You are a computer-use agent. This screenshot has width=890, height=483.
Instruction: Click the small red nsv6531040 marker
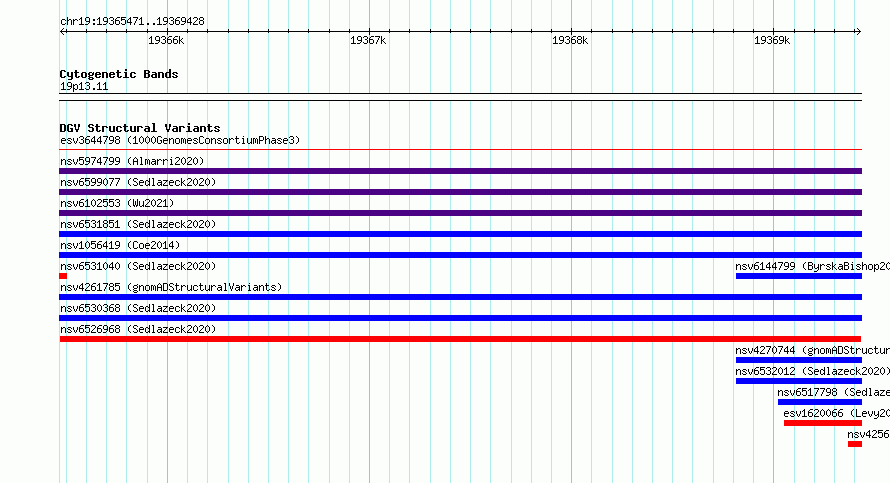[63, 276]
